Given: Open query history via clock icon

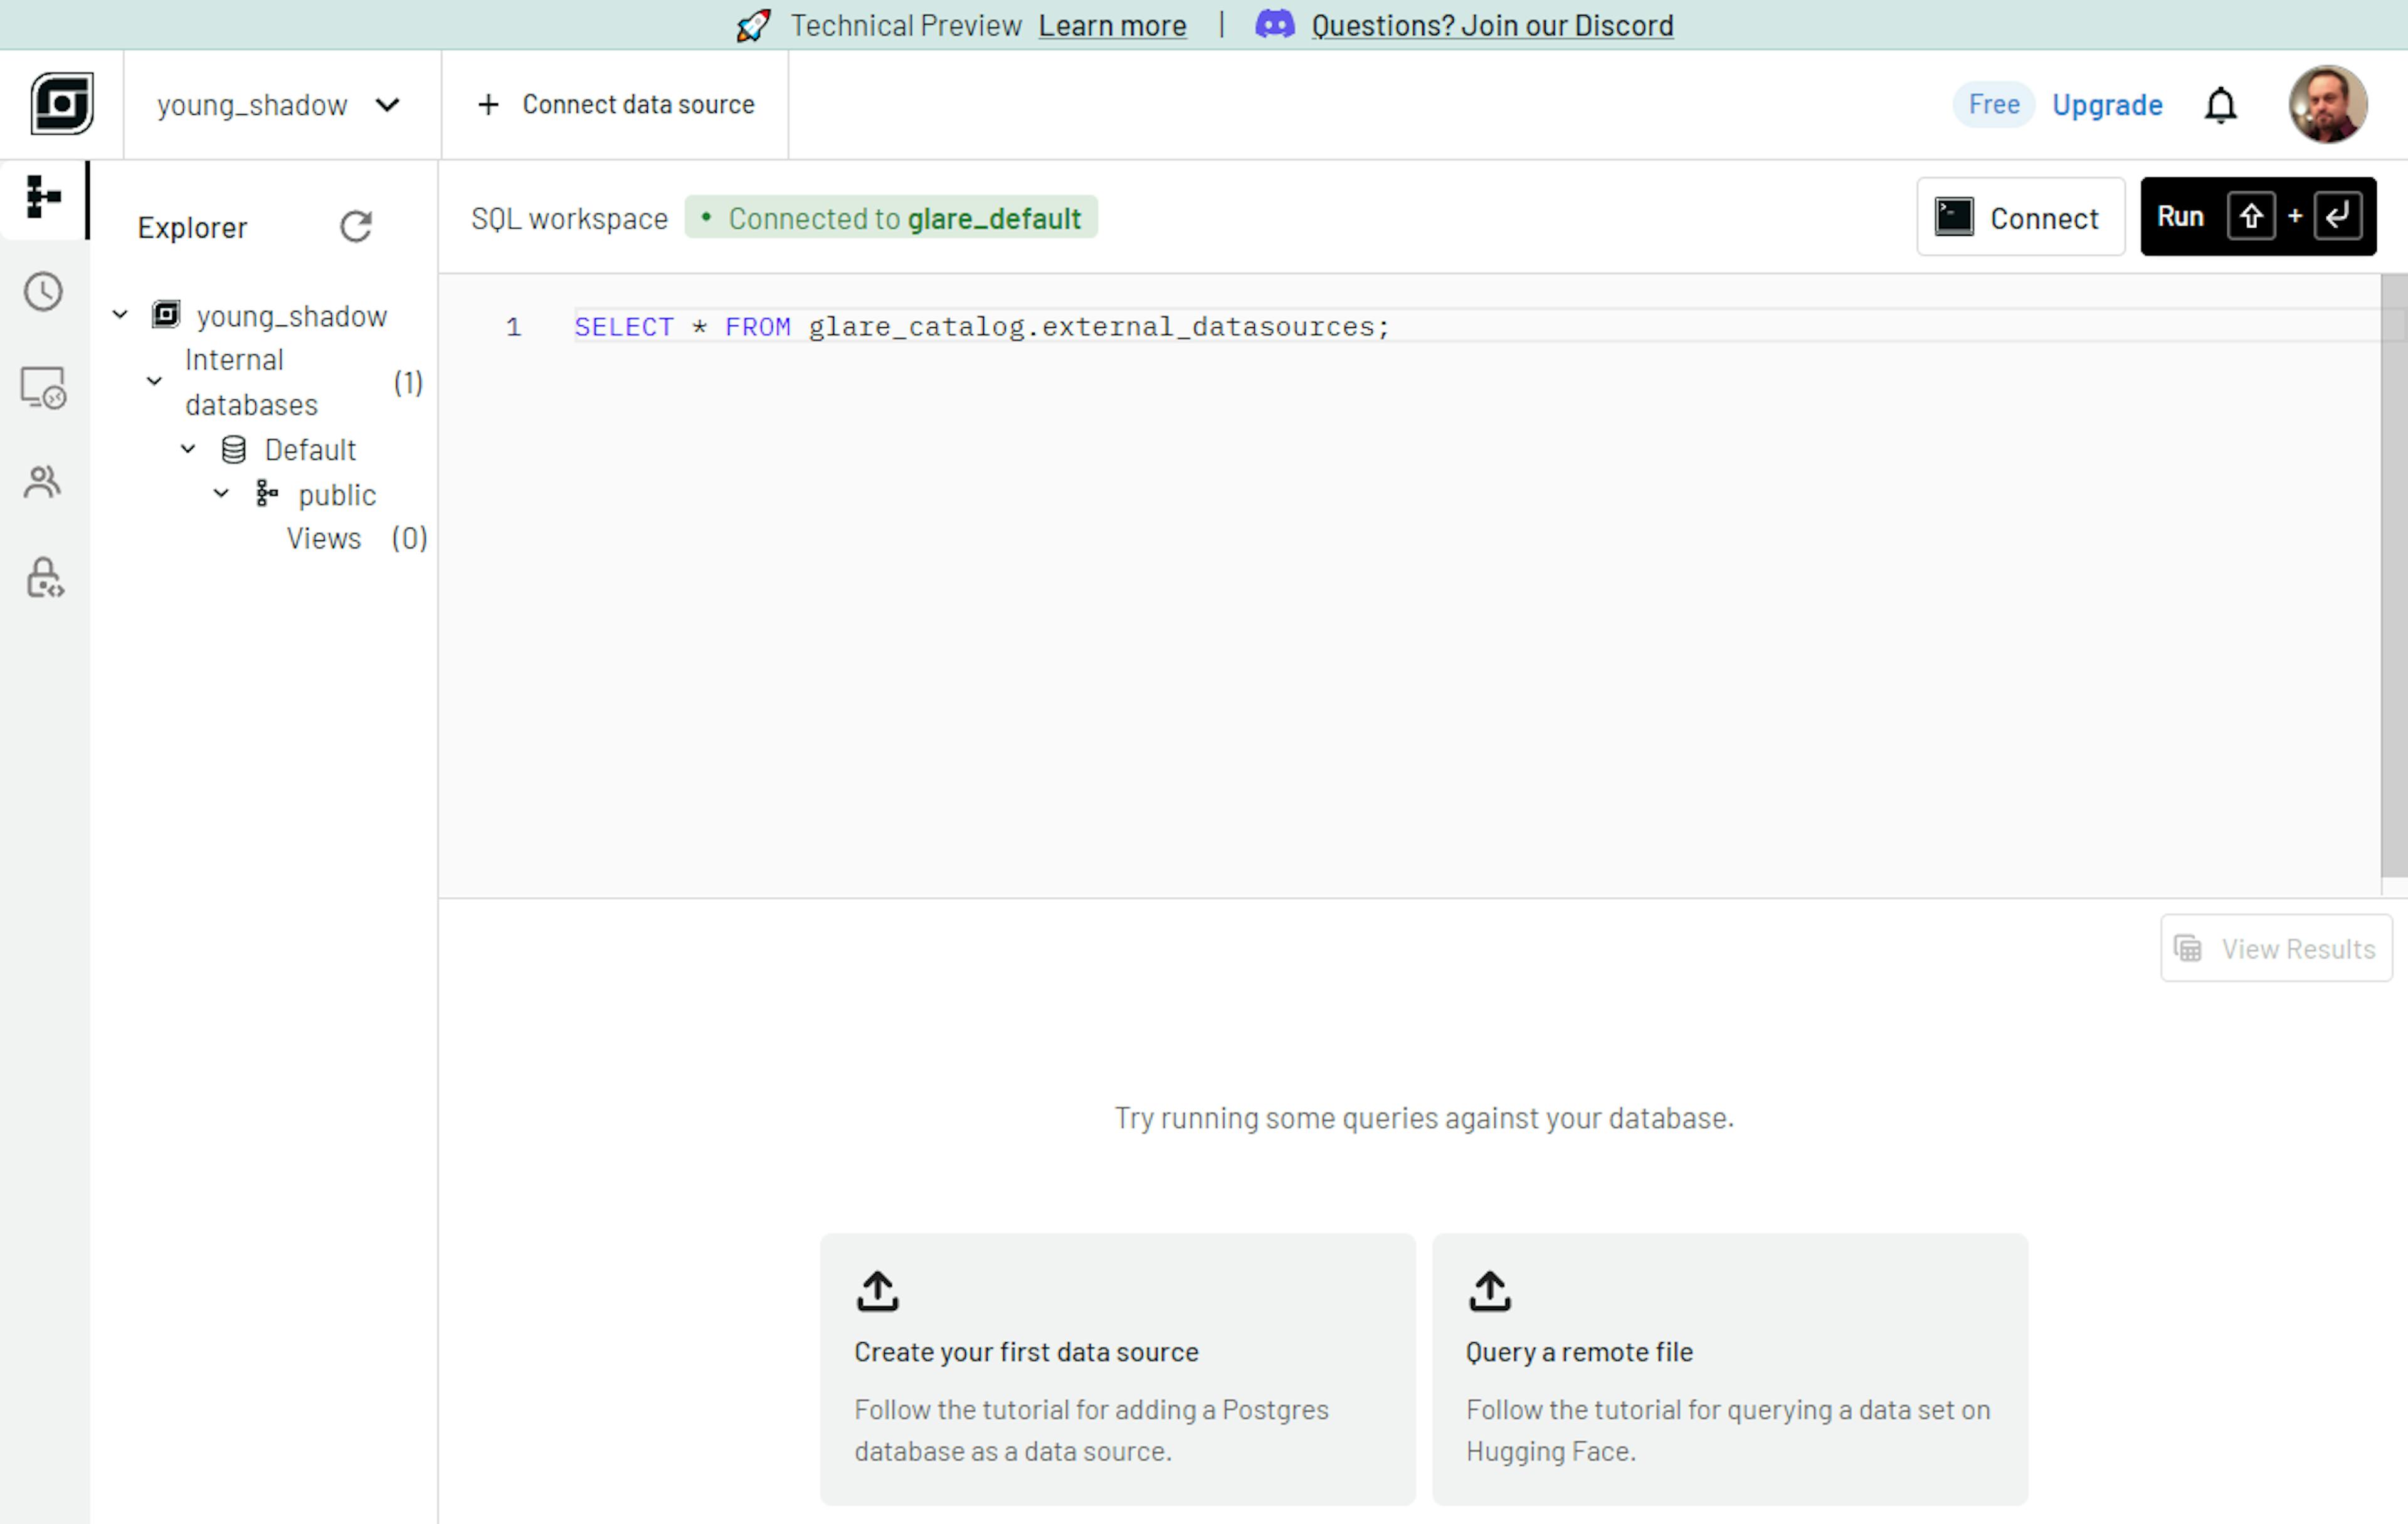Looking at the screenshot, I should [42, 291].
